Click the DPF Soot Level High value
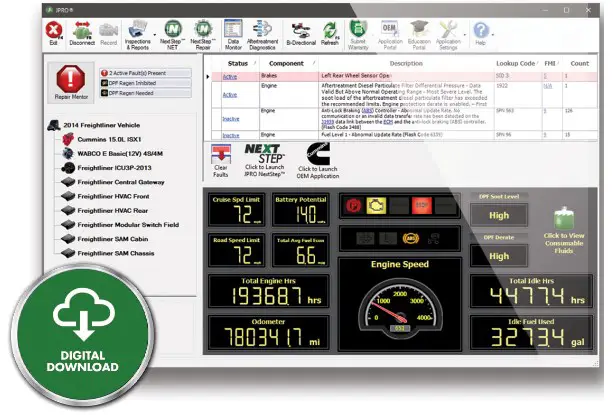The width and height of the screenshot is (613, 415). coord(499,216)
